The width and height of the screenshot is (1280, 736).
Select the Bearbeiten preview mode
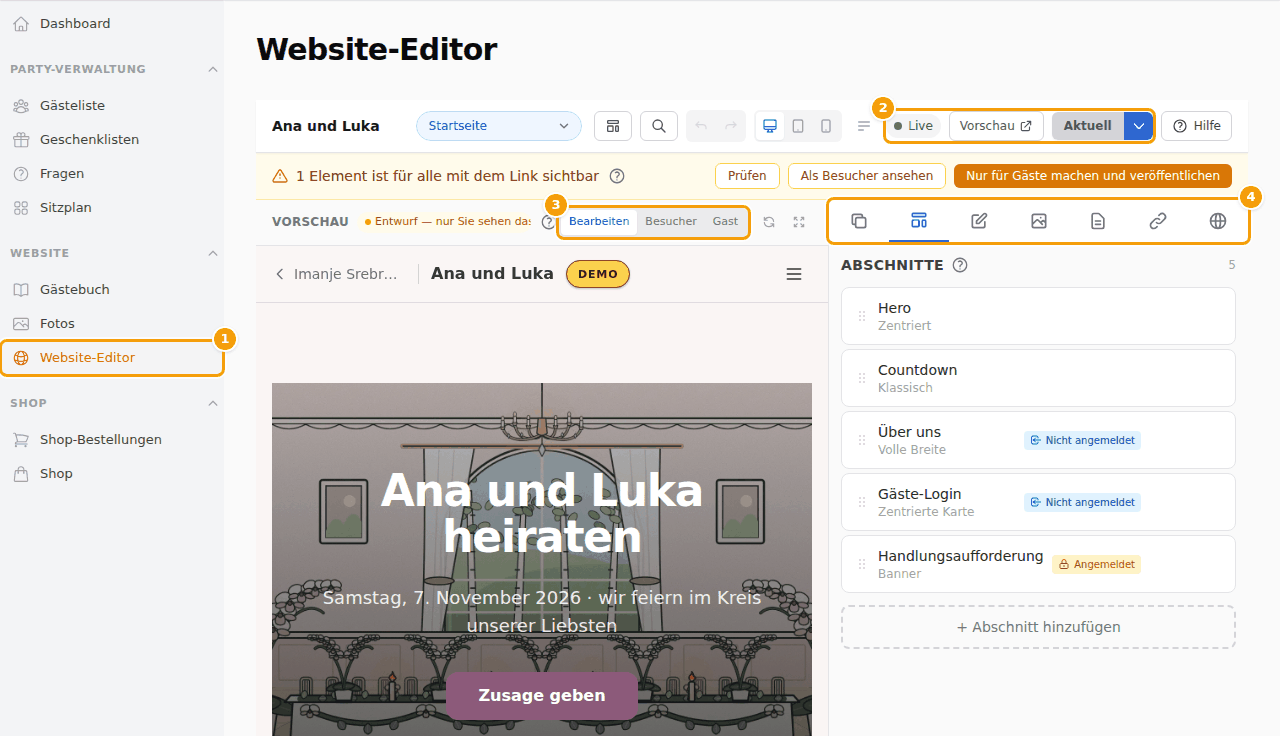pyautogui.click(x=599, y=221)
